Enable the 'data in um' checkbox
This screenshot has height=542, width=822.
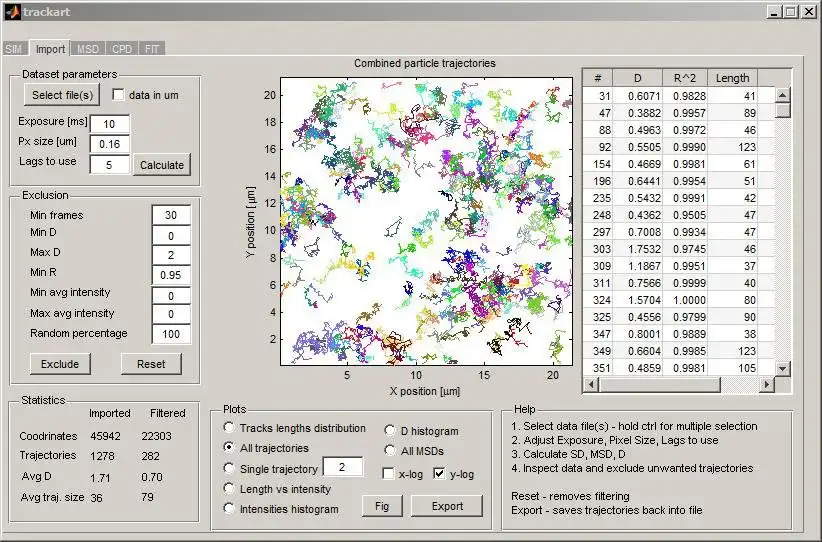(x=120, y=95)
